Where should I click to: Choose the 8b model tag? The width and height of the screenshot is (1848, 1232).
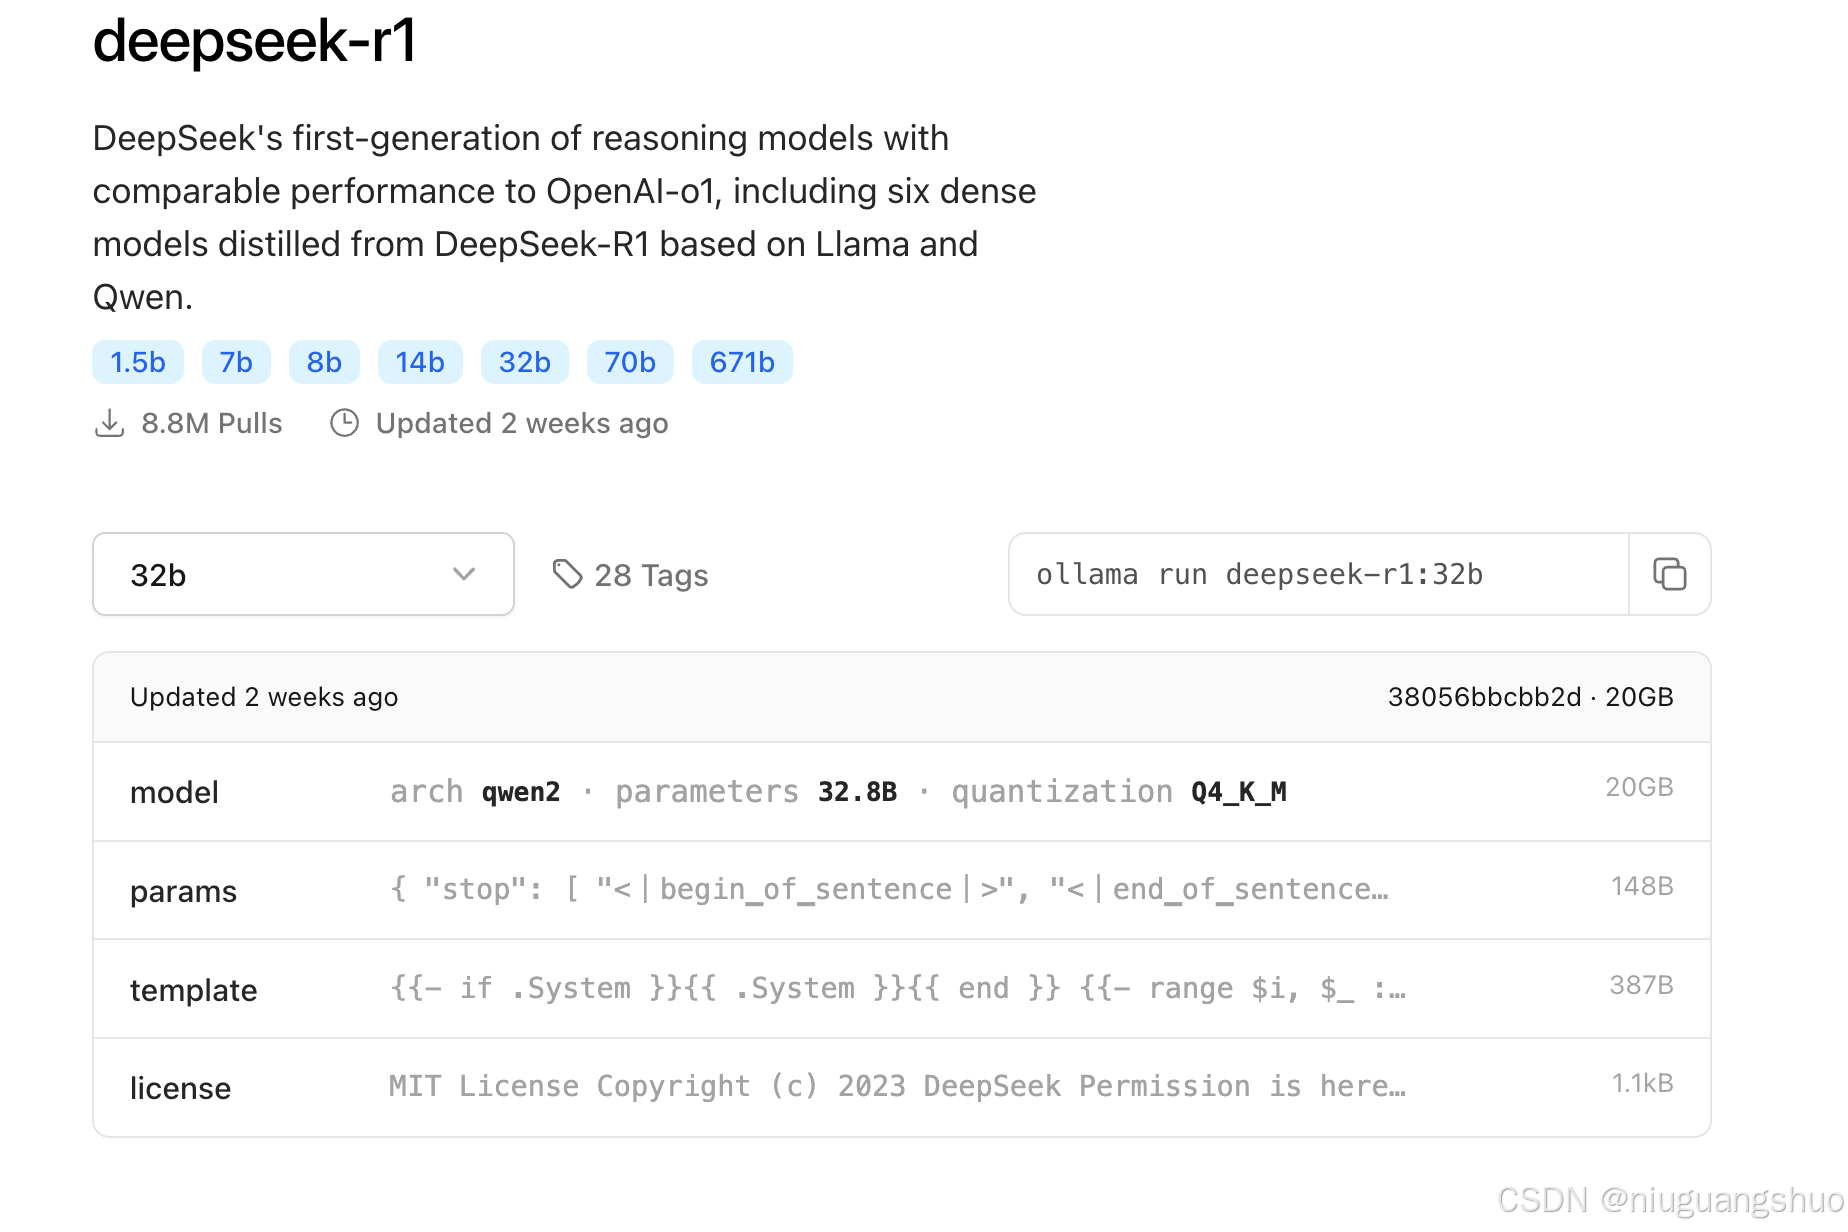click(x=324, y=362)
